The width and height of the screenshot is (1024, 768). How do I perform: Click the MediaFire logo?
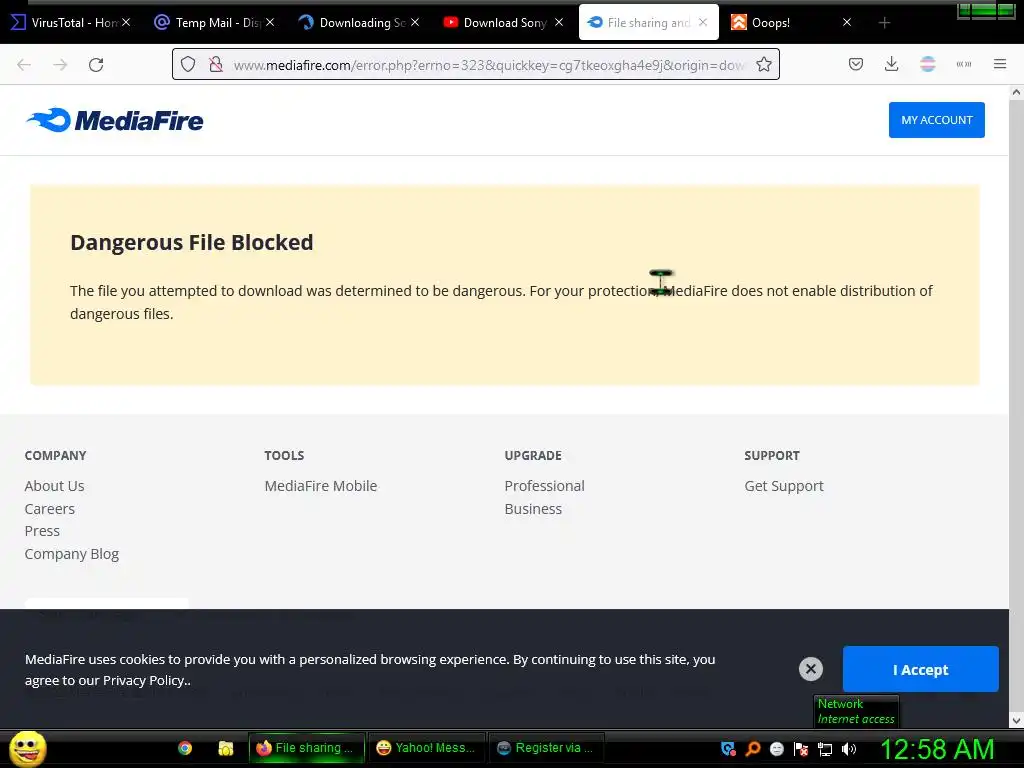115,120
